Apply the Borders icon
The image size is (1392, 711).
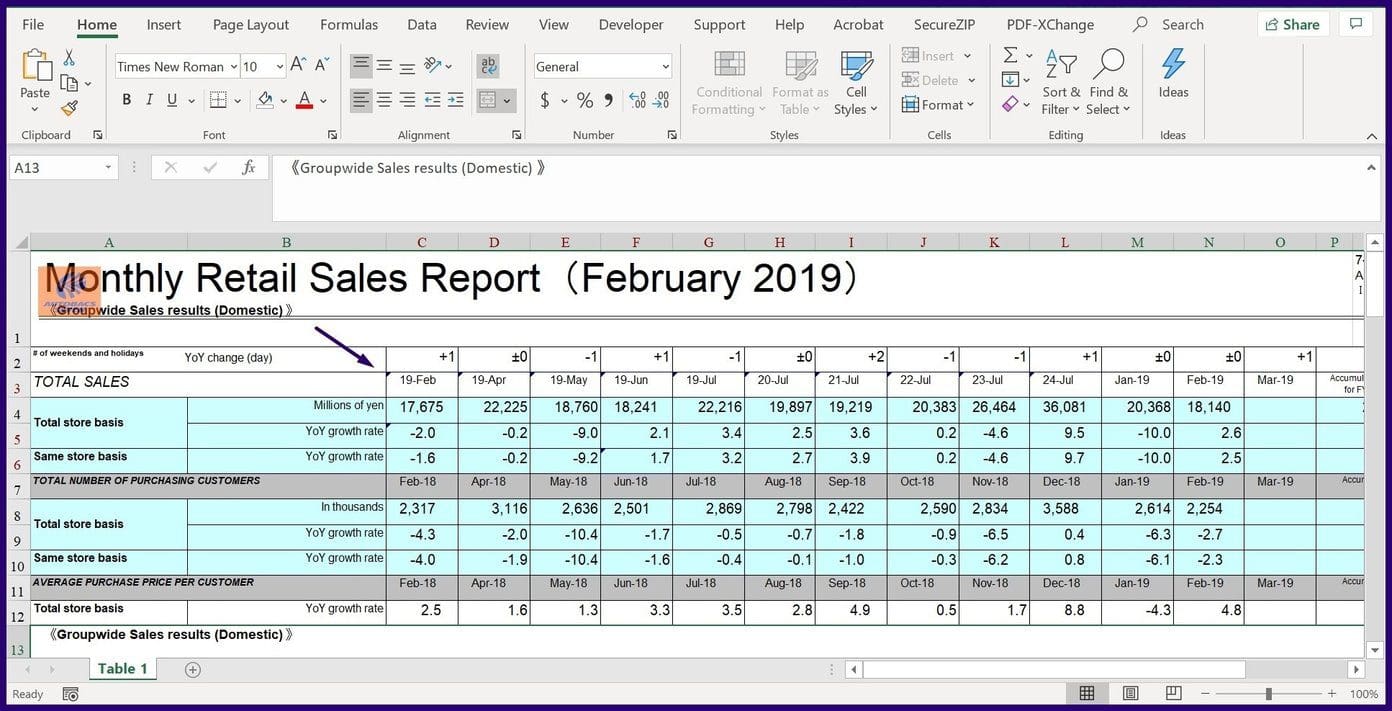tap(218, 100)
